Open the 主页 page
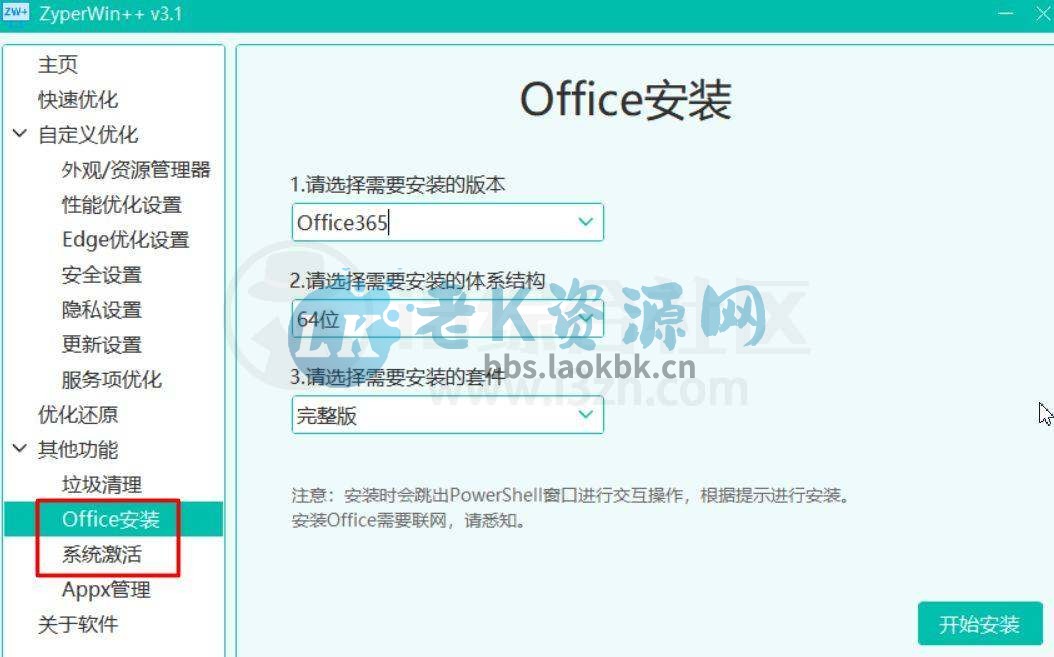This screenshot has width=1054, height=657. [x=58, y=65]
